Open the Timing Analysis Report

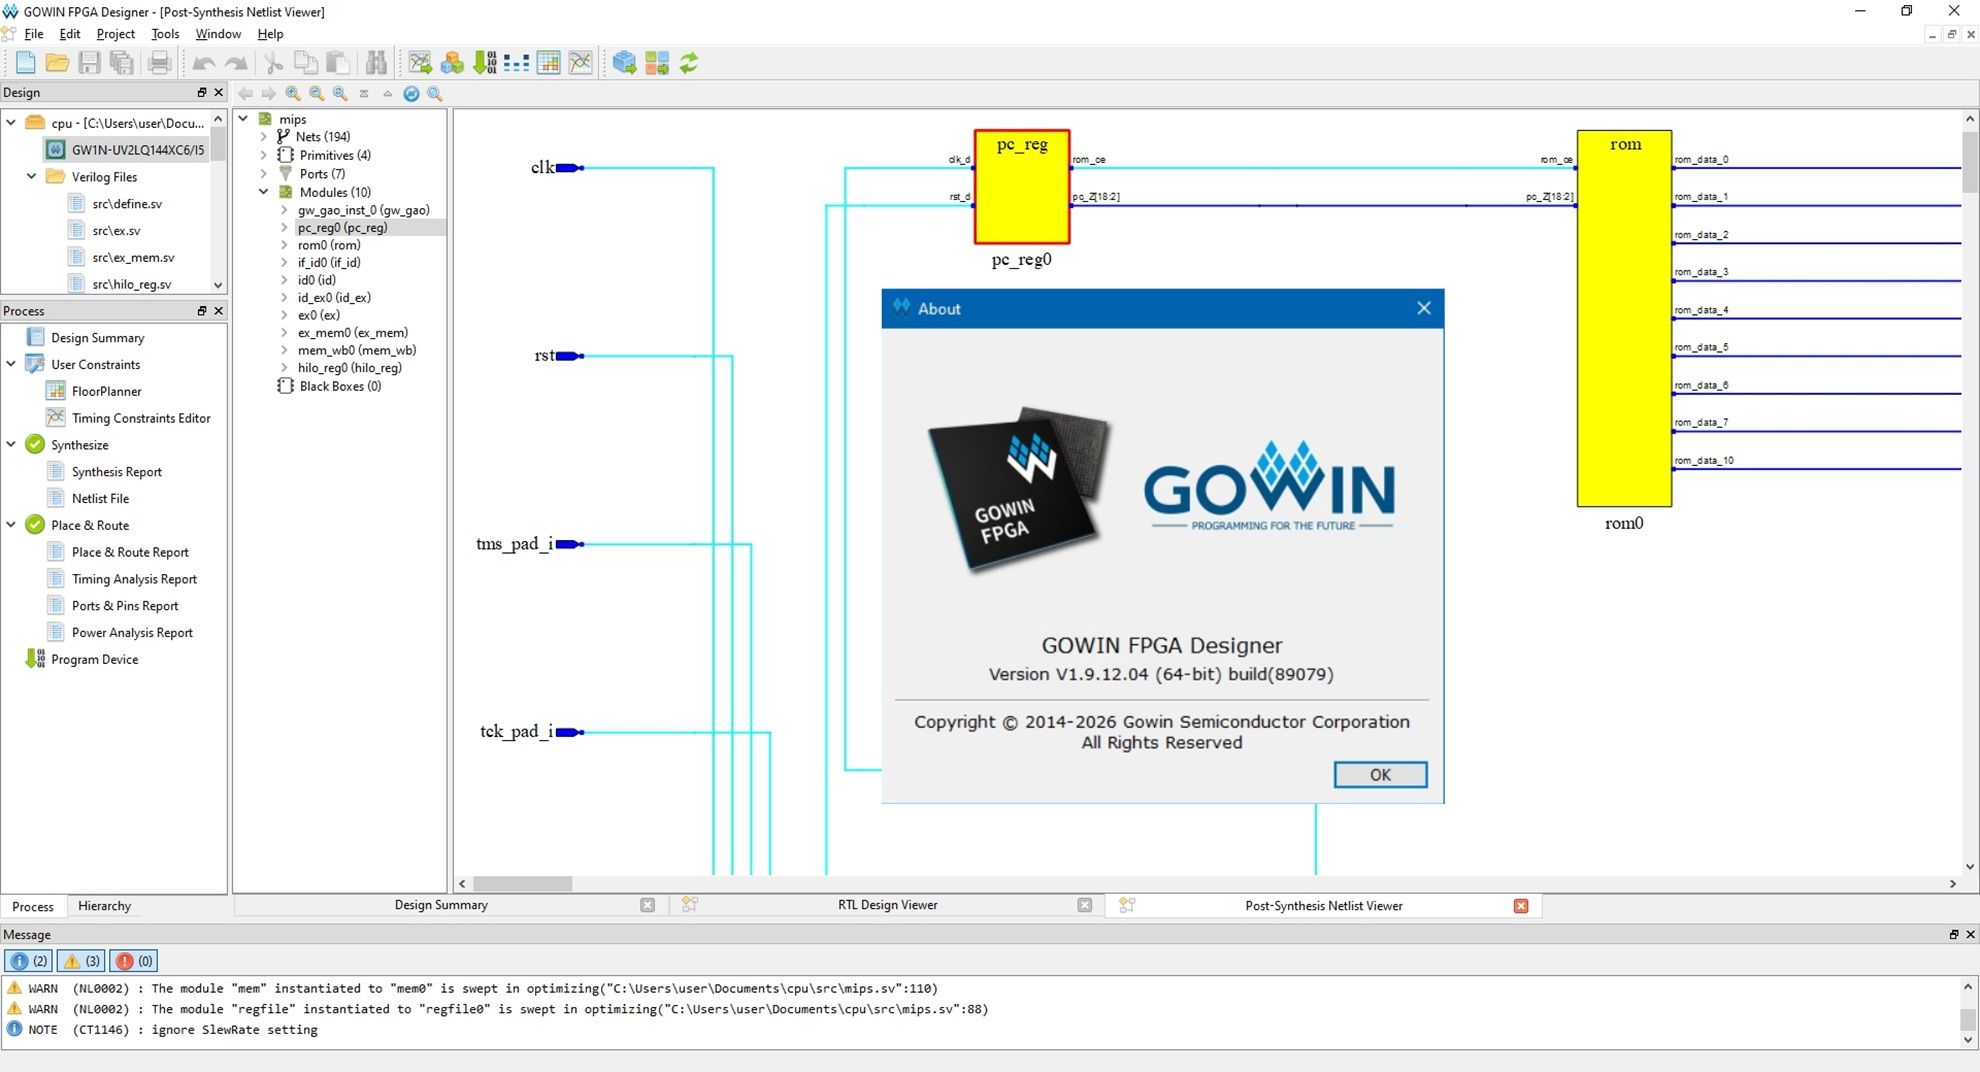(134, 579)
